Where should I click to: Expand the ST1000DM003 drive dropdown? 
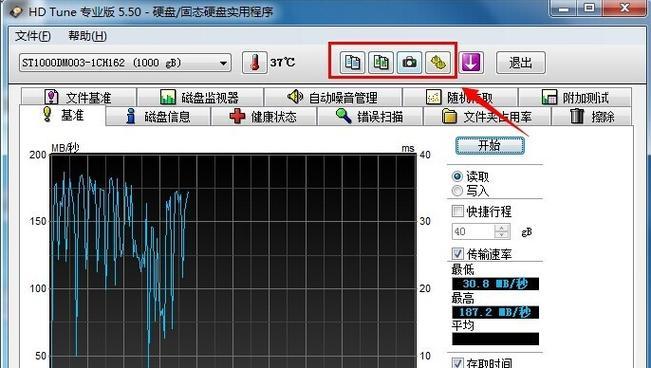pyautogui.click(x=223, y=63)
